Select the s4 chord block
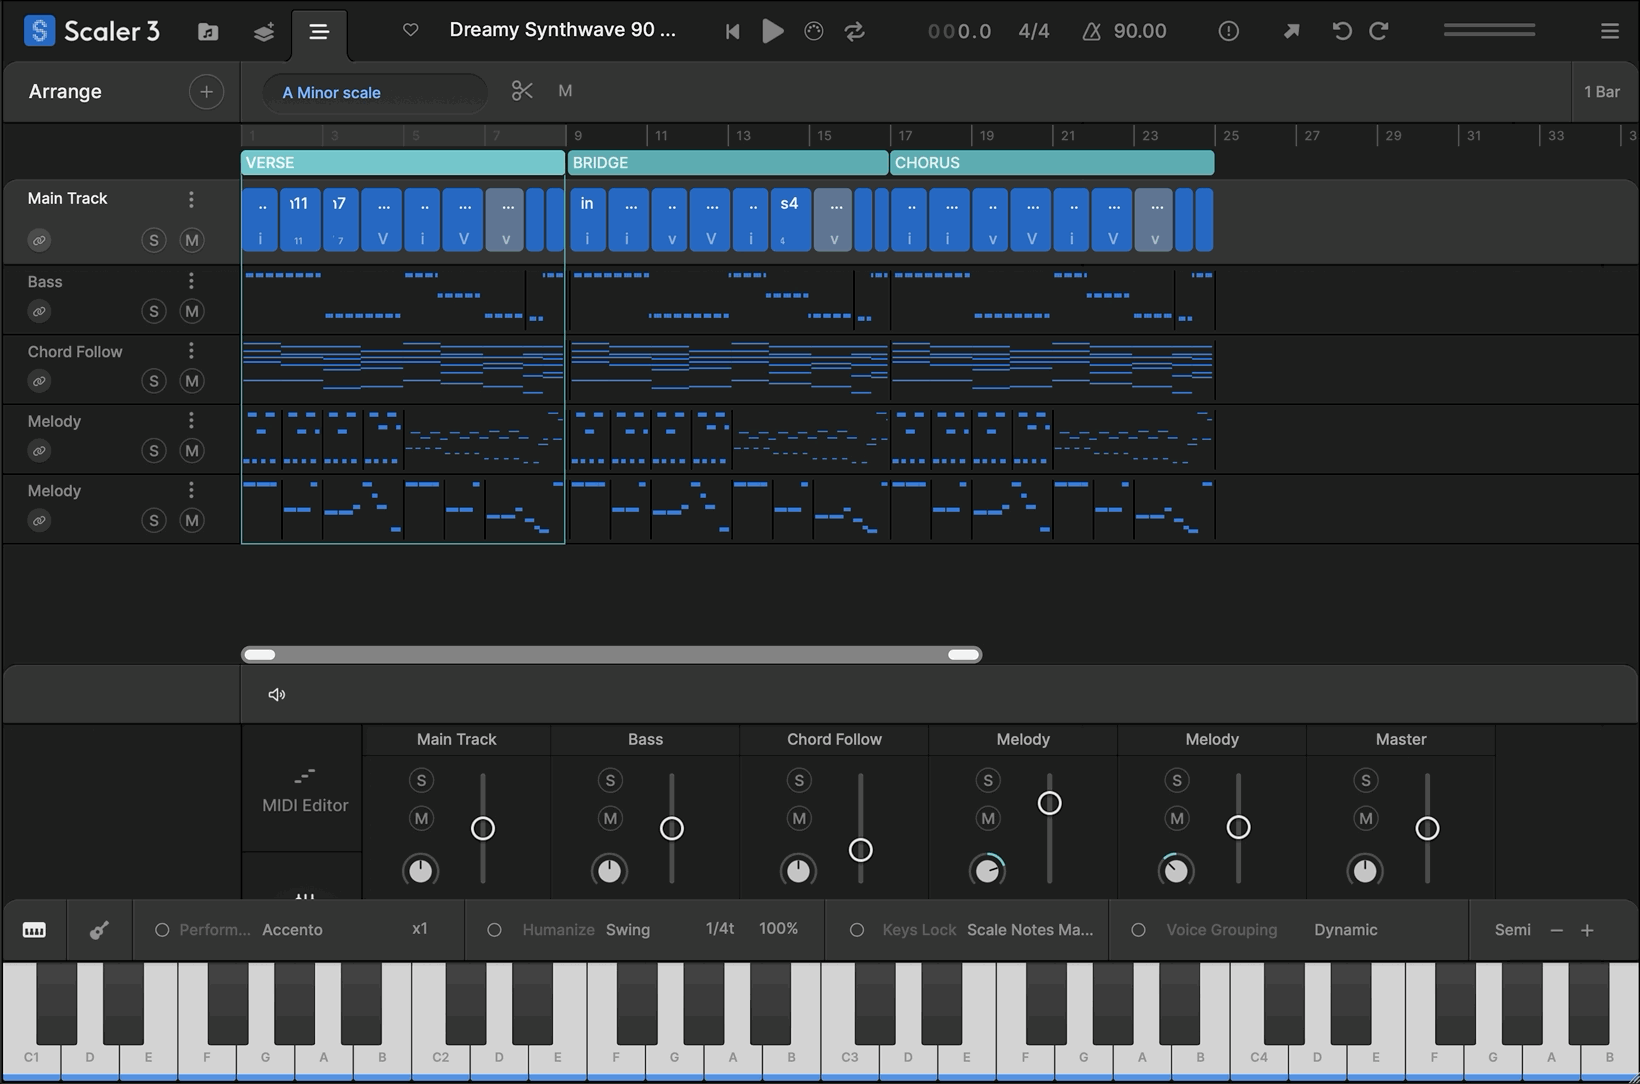The height and width of the screenshot is (1084, 1640). tap(790, 220)
